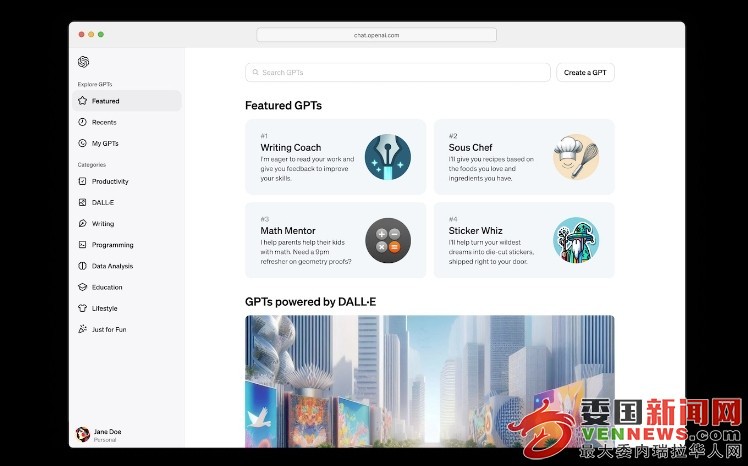Click the Writing Coach feedback description text
Viewport: 748px width, 466px height.
(x=307, y=169)
